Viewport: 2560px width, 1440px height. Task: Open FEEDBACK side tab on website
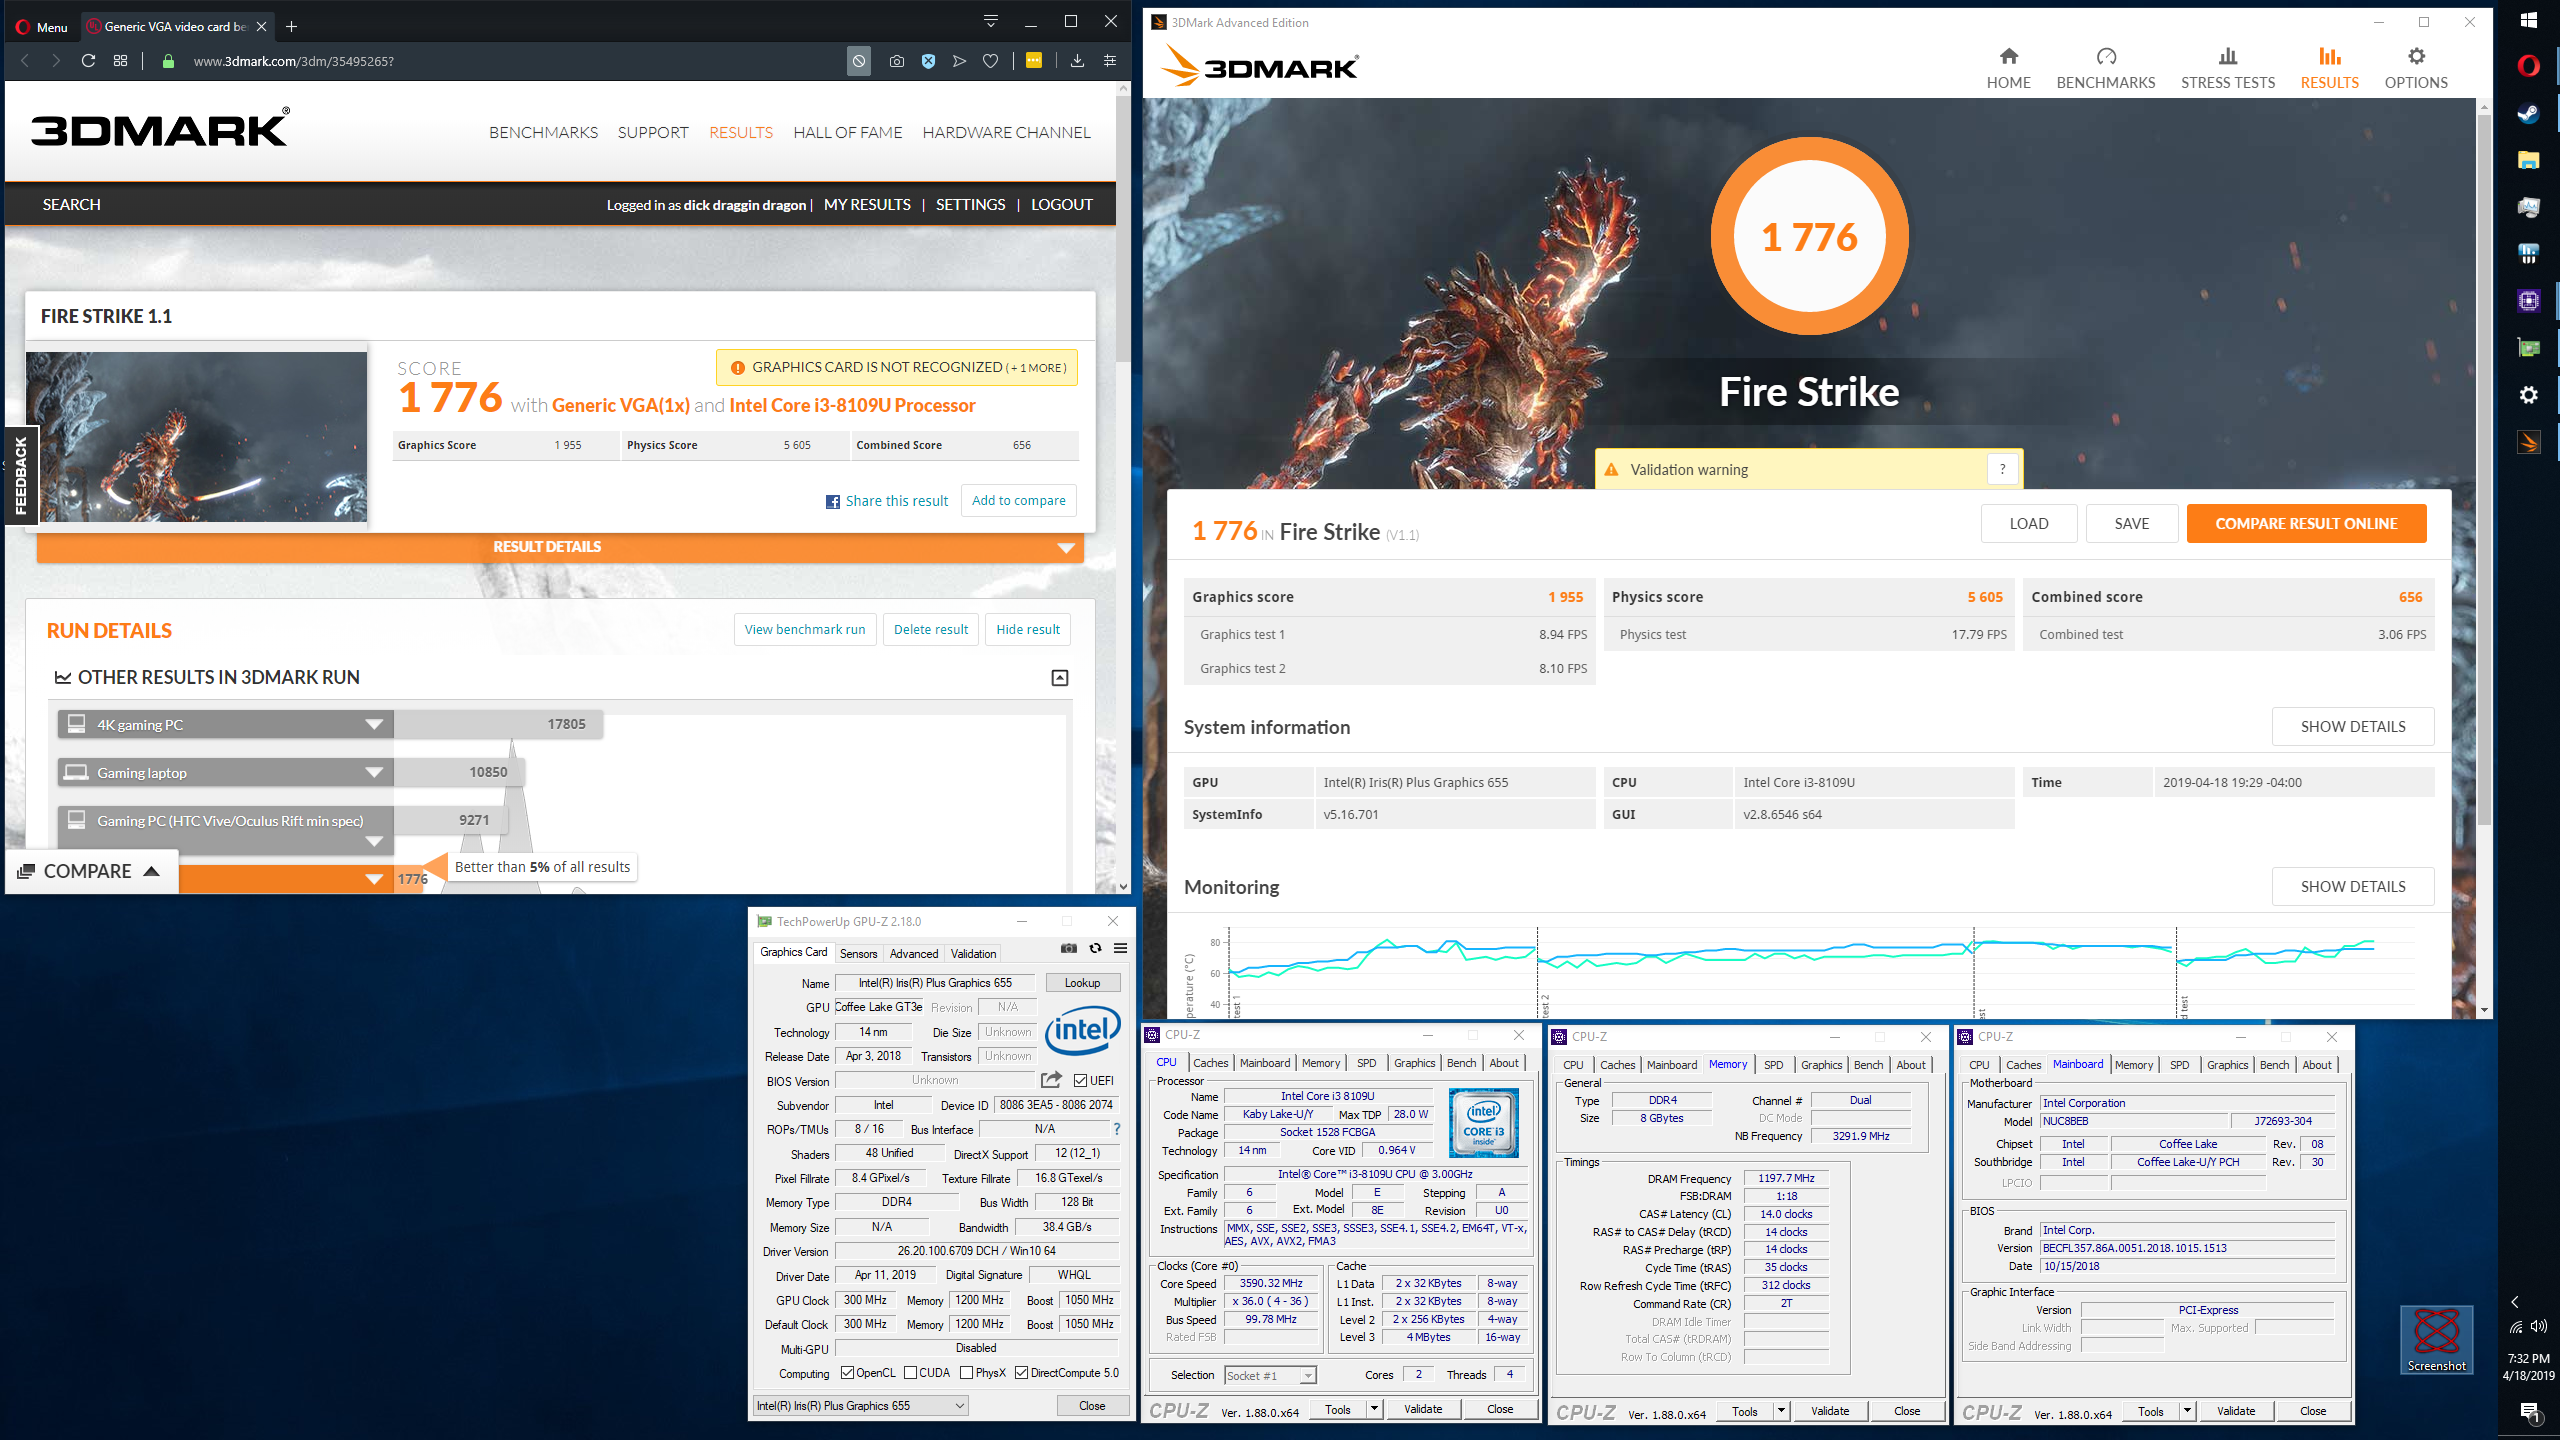click(20, 476)
